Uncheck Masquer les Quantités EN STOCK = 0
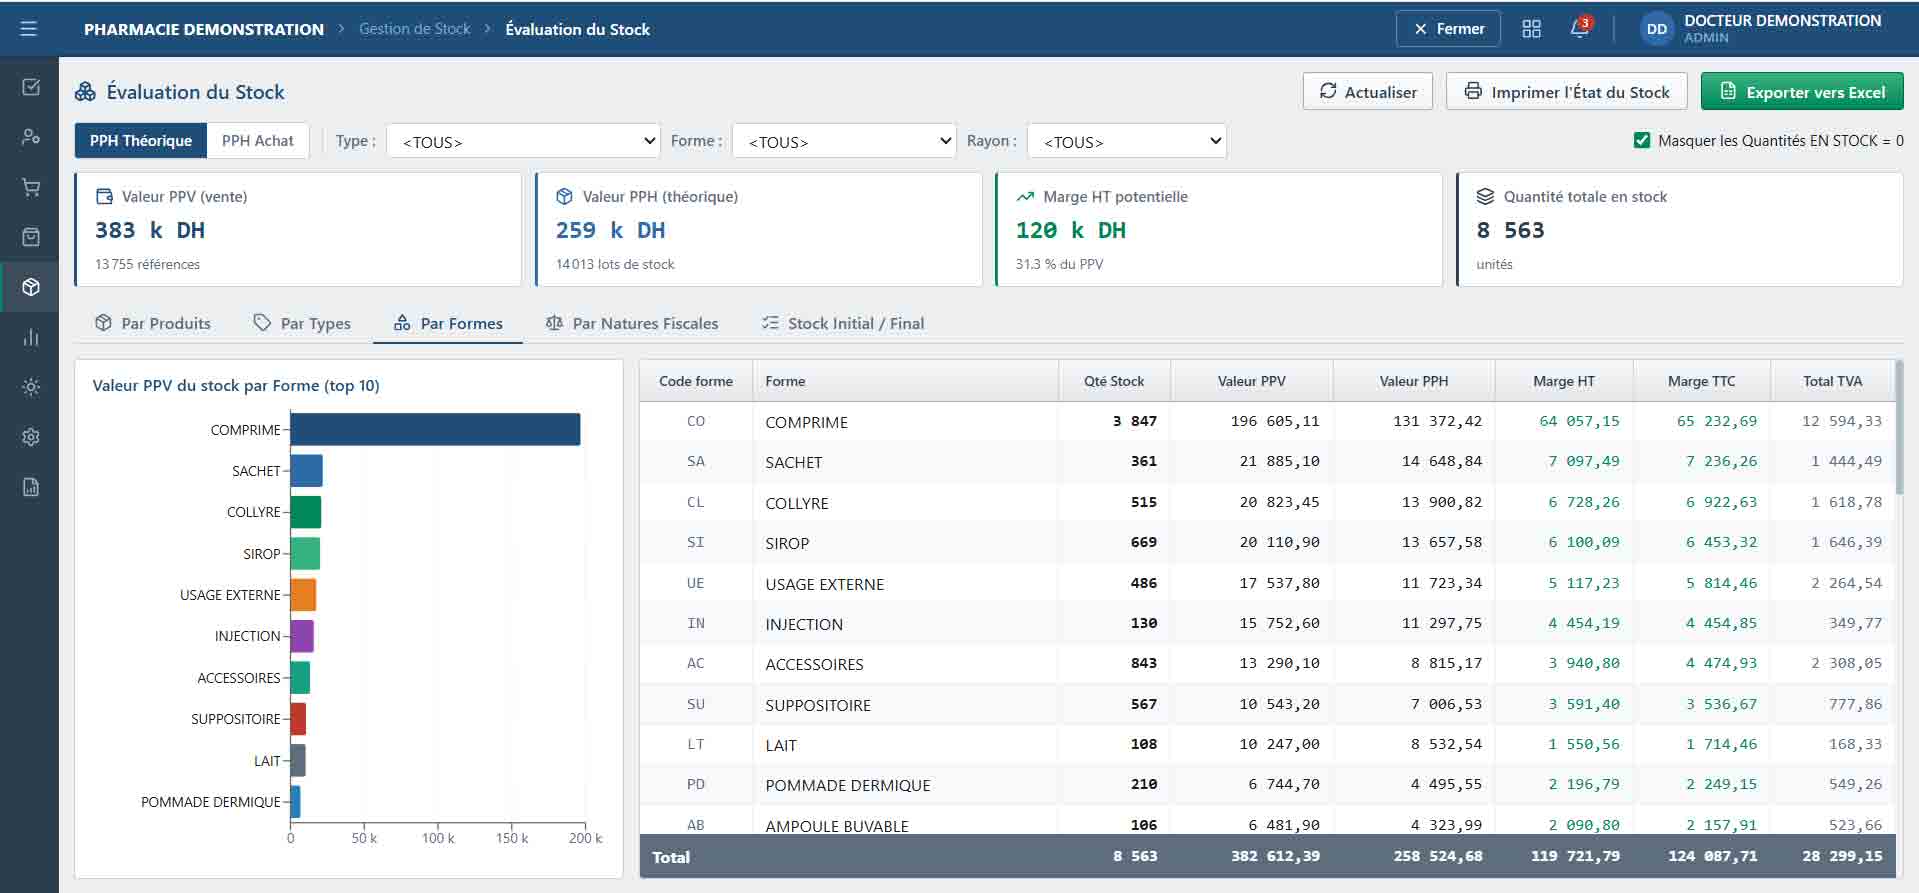 [x=1642, y=141]
